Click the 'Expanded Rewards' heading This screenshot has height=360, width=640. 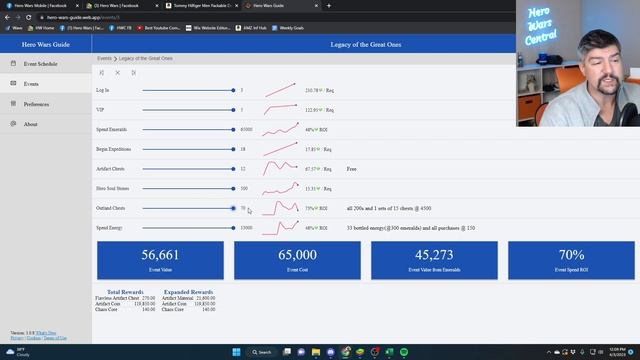point(188,292)
